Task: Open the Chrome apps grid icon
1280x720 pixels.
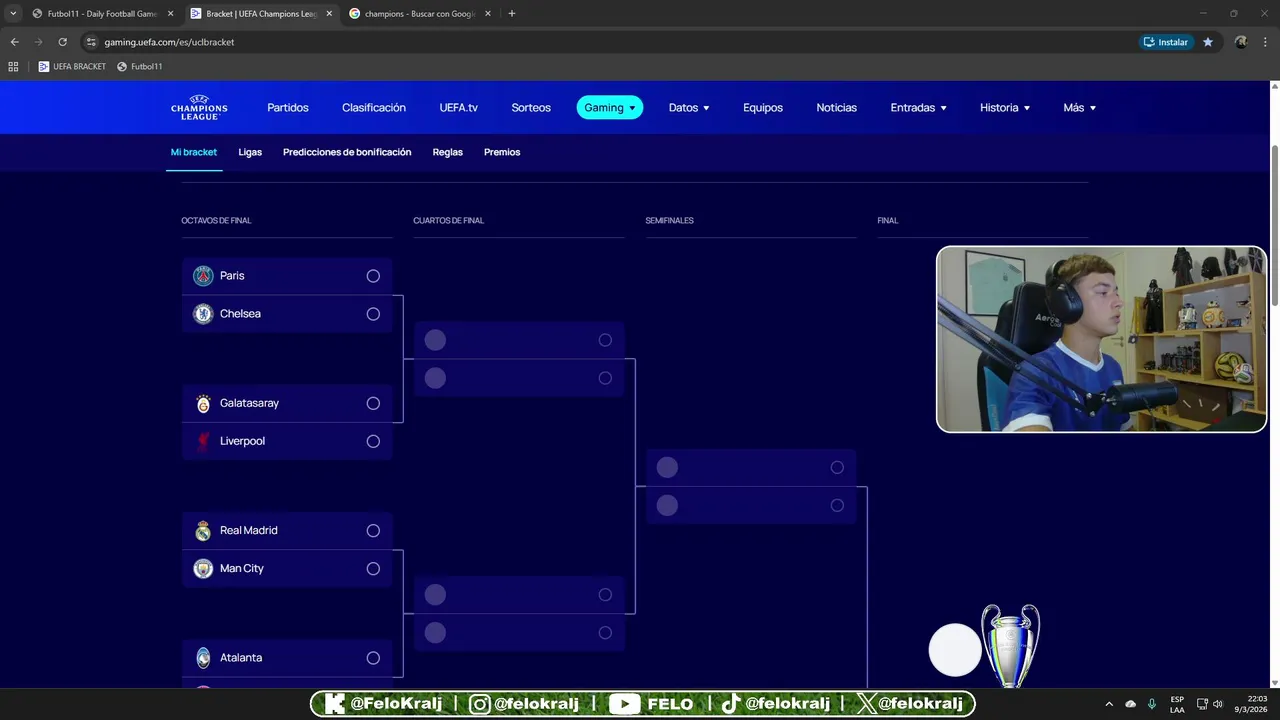Action: 13,66
